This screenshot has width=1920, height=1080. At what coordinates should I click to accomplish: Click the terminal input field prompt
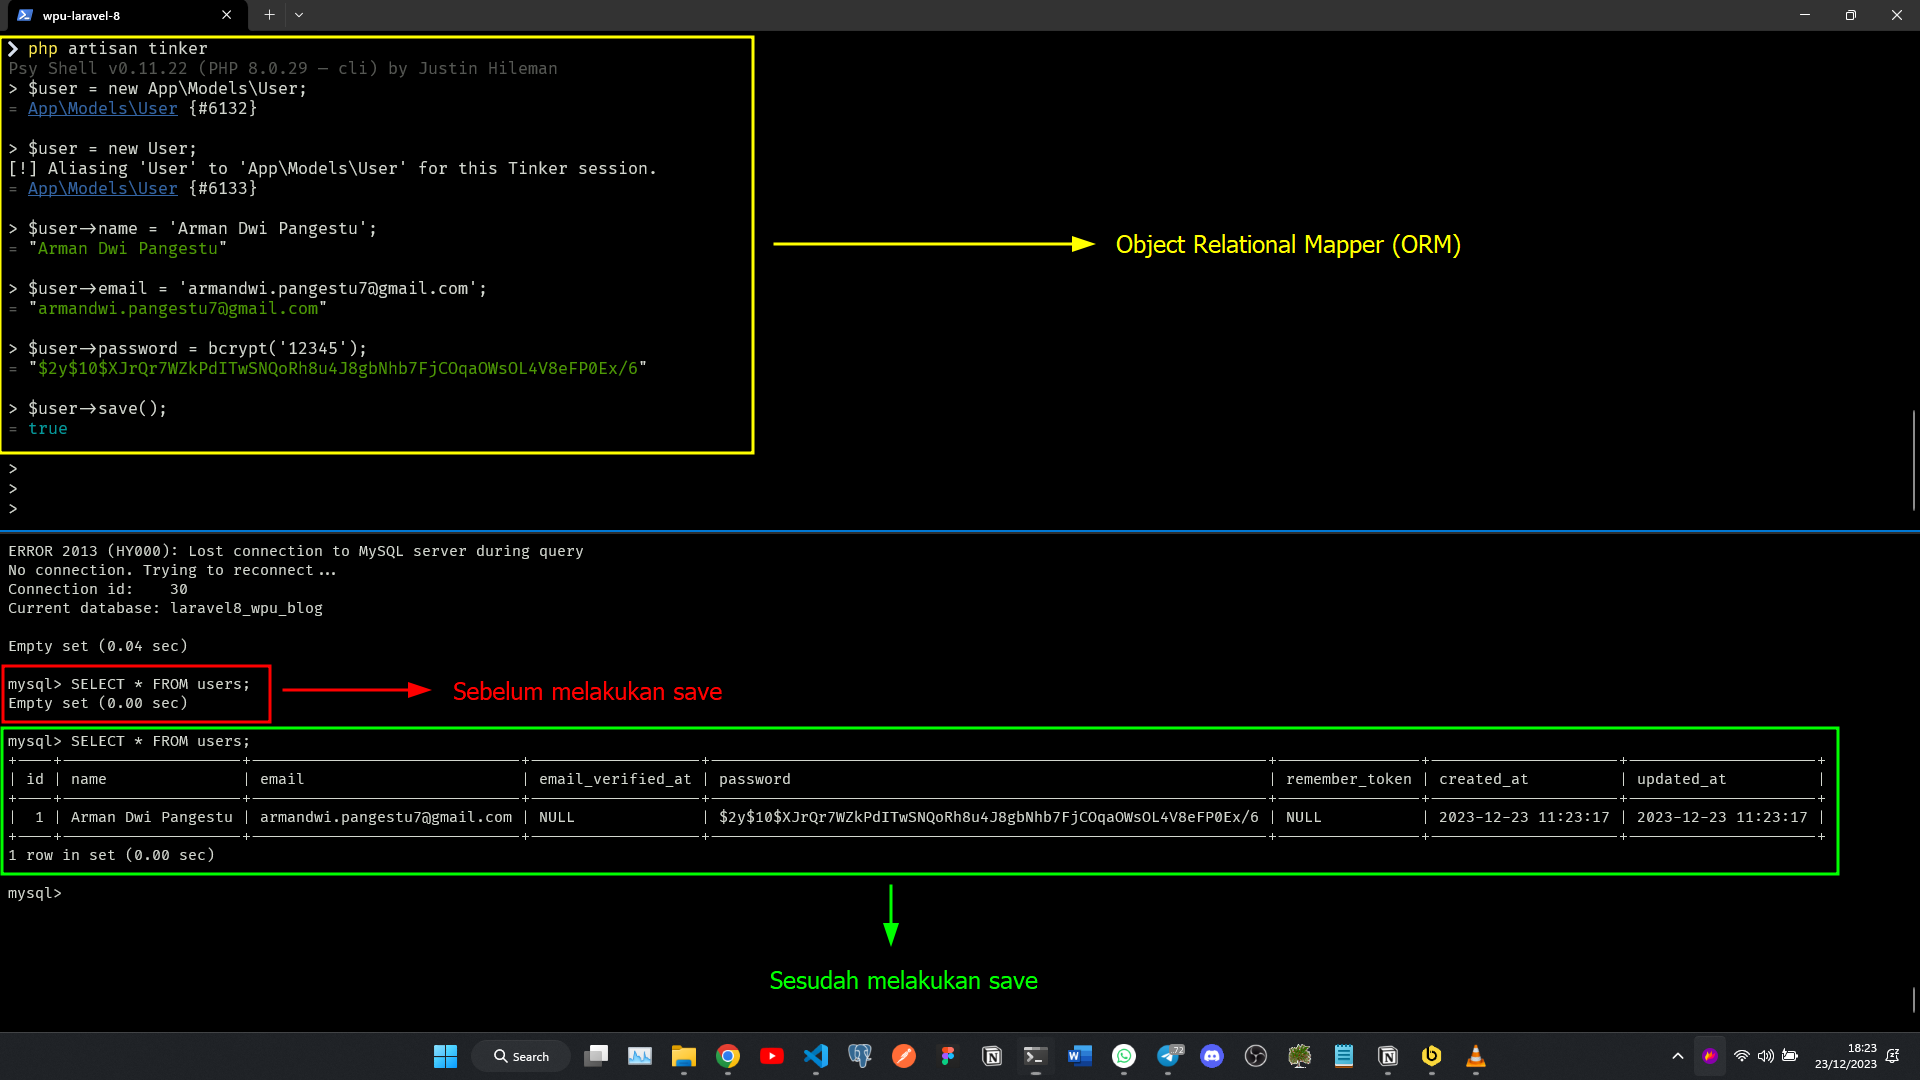pos(73,893)
